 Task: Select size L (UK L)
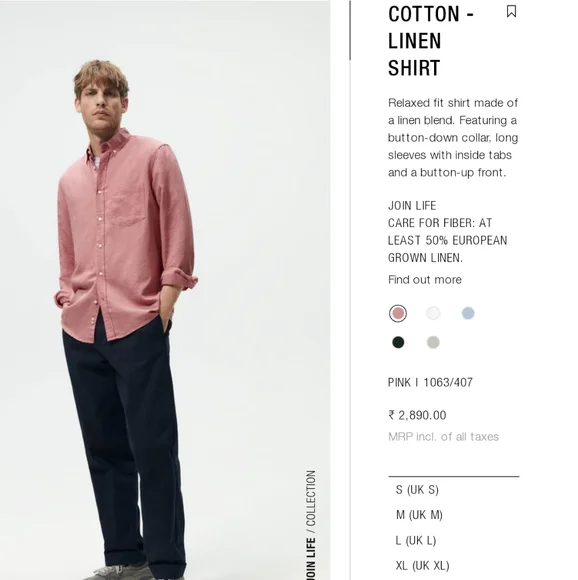[454, 540]
